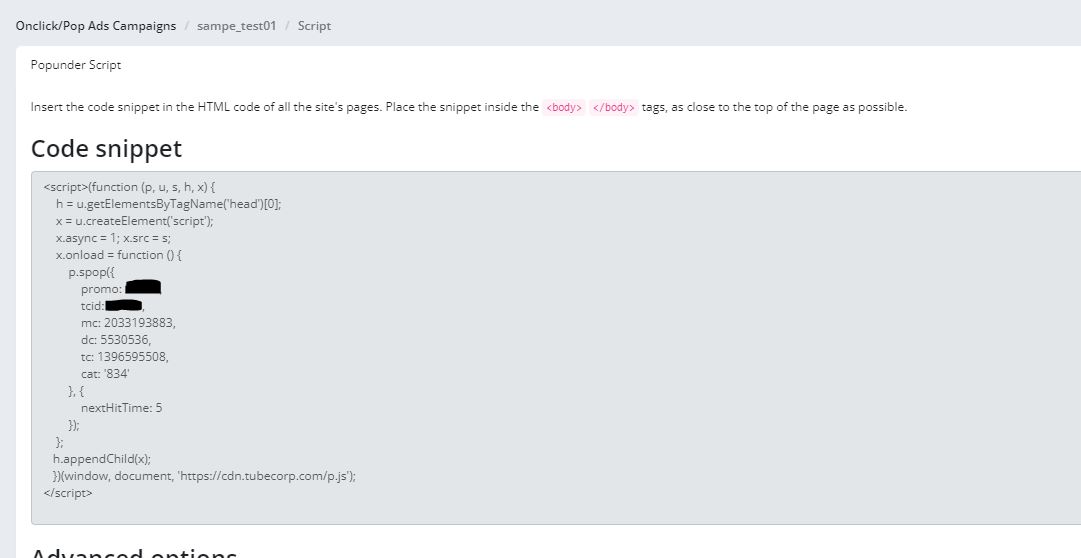Image resolution: width=1081 pixels, height=558 pixels.
Task: Click the closing </script> tag line
Action: coord(68,492)
